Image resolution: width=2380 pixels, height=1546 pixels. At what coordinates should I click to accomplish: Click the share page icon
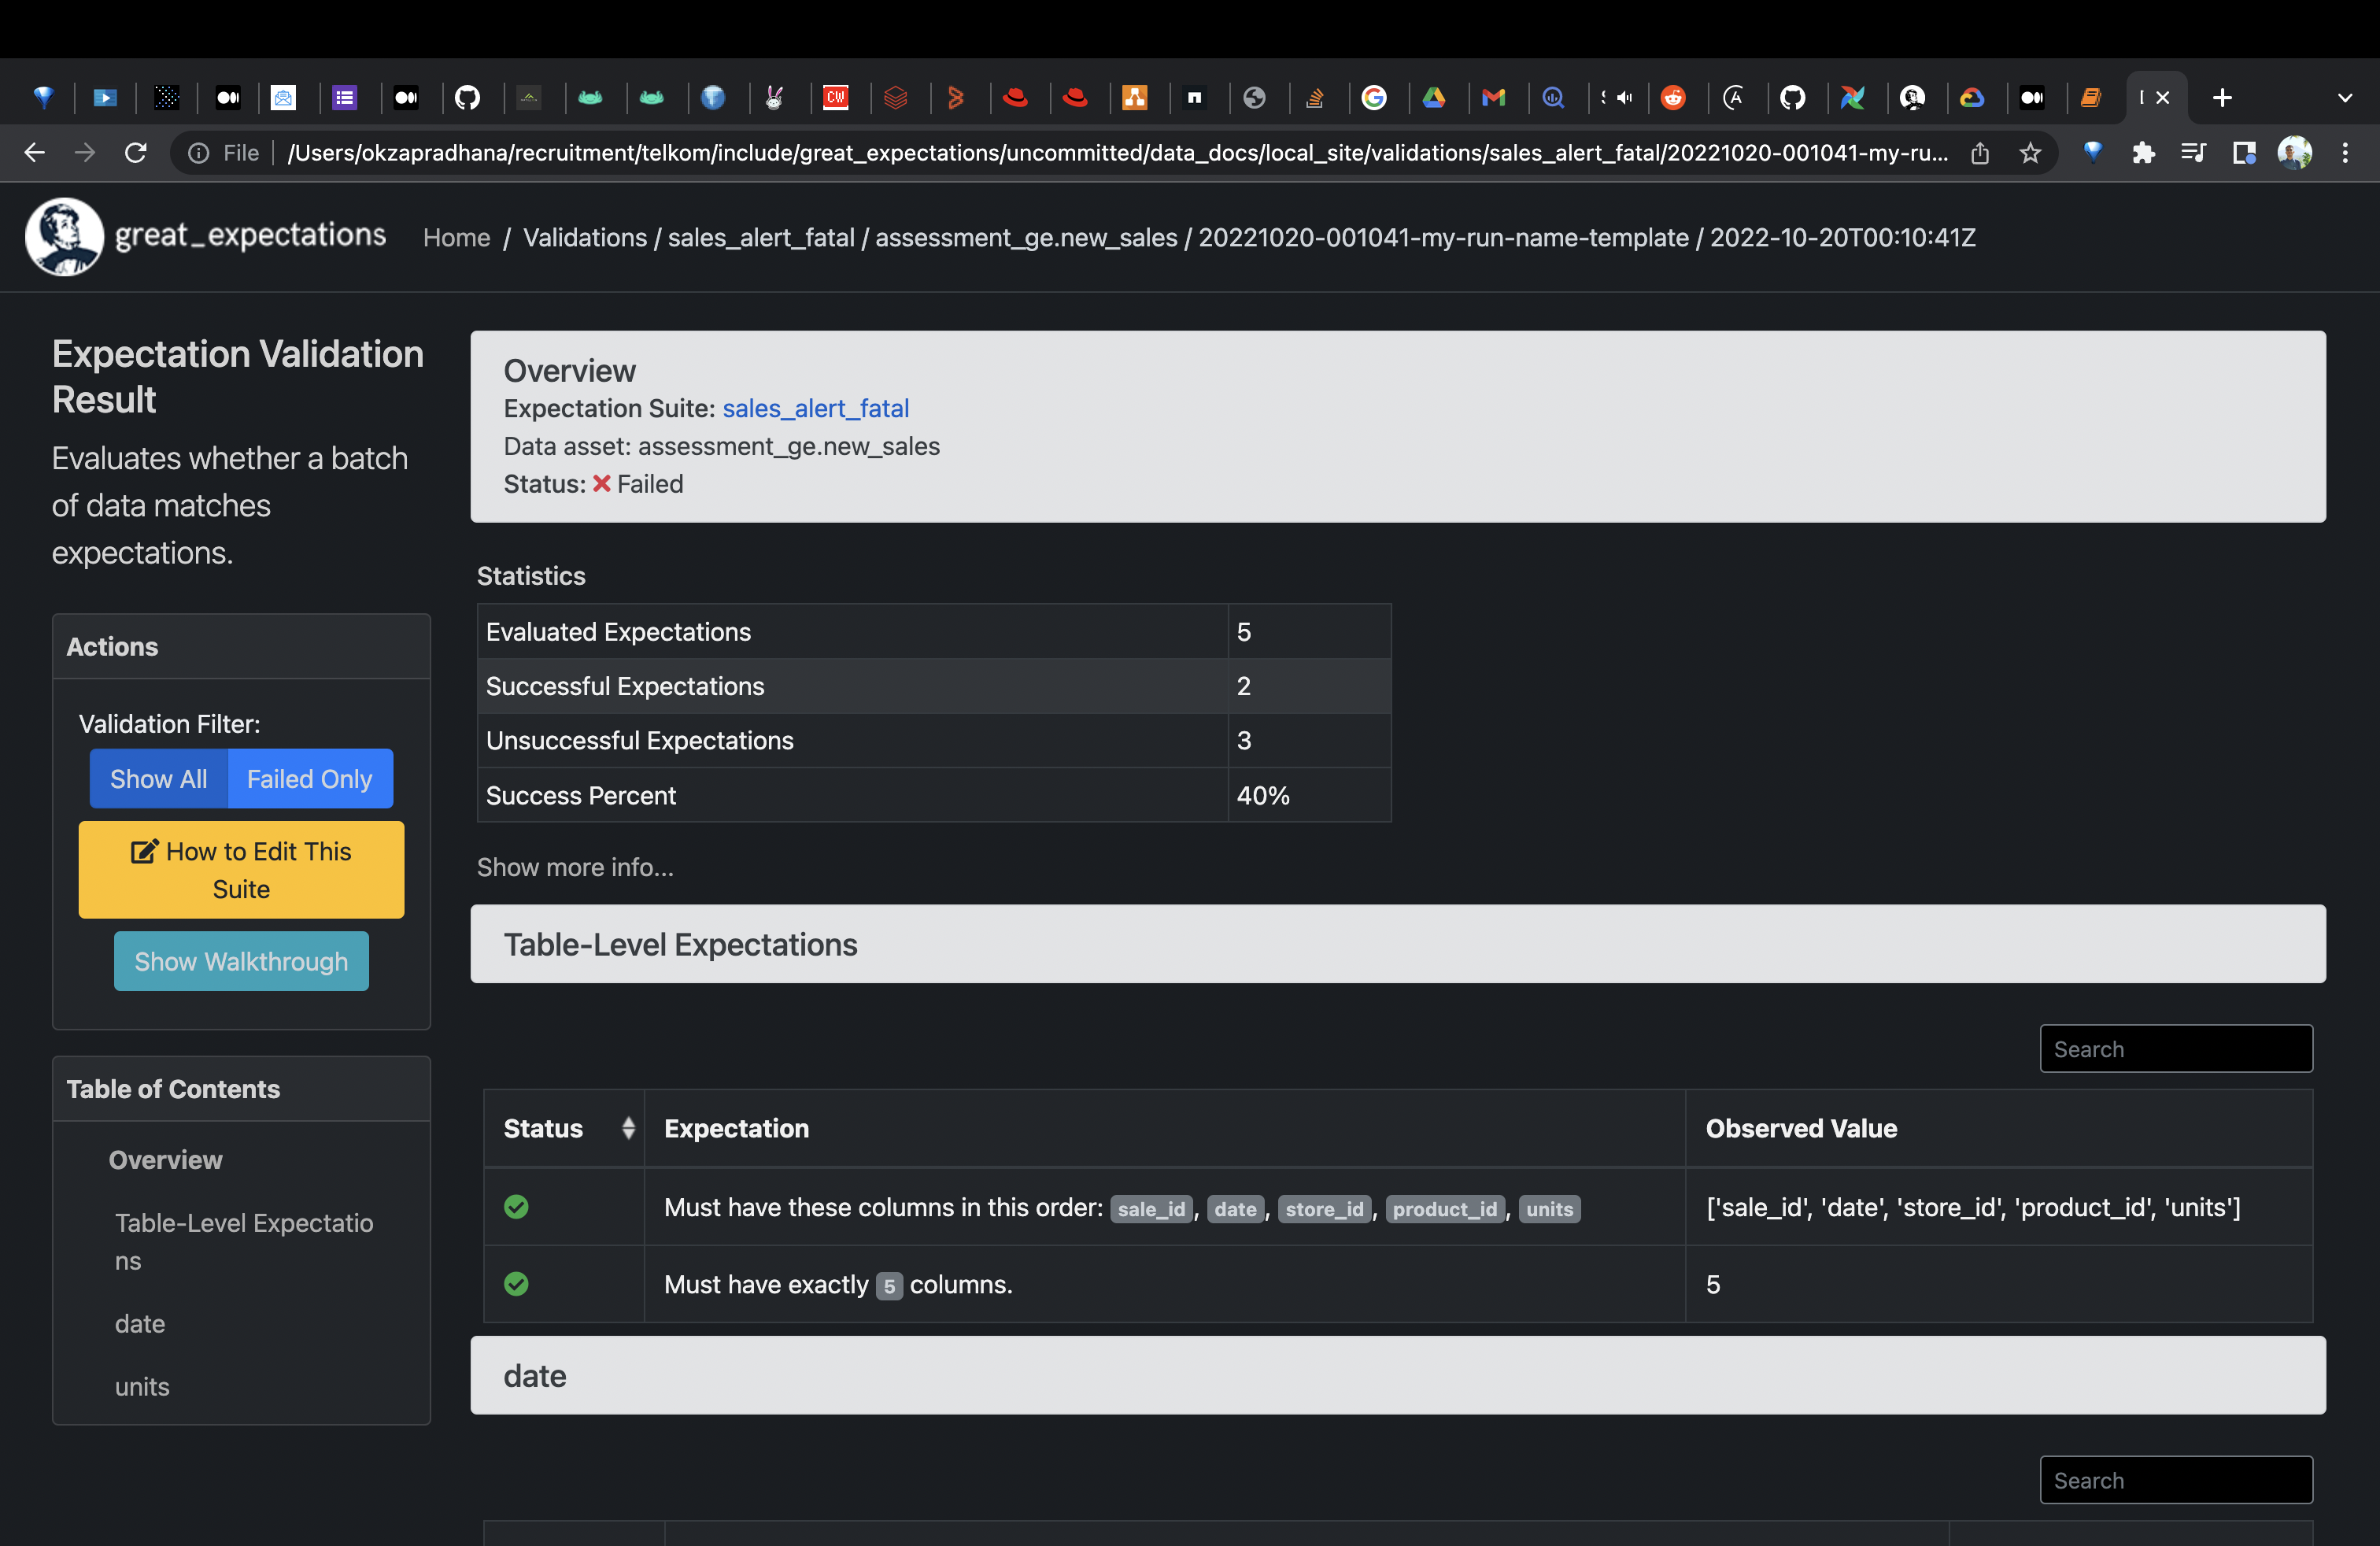(x=1980, y=153)
